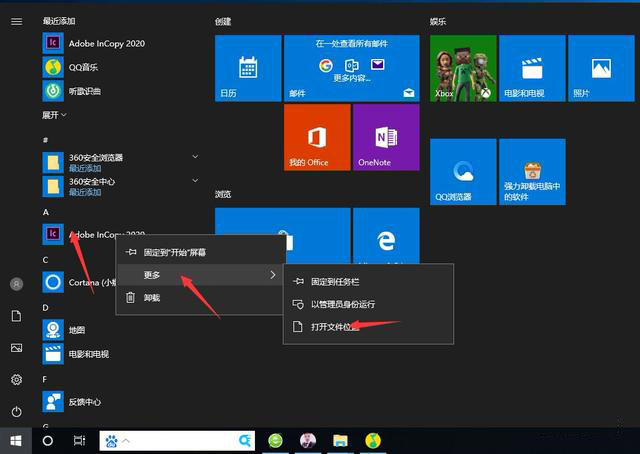This screenshot has width=640, height=454.
Task: Open Adobe InCopy 2020 under recently added
Action: 94,43
